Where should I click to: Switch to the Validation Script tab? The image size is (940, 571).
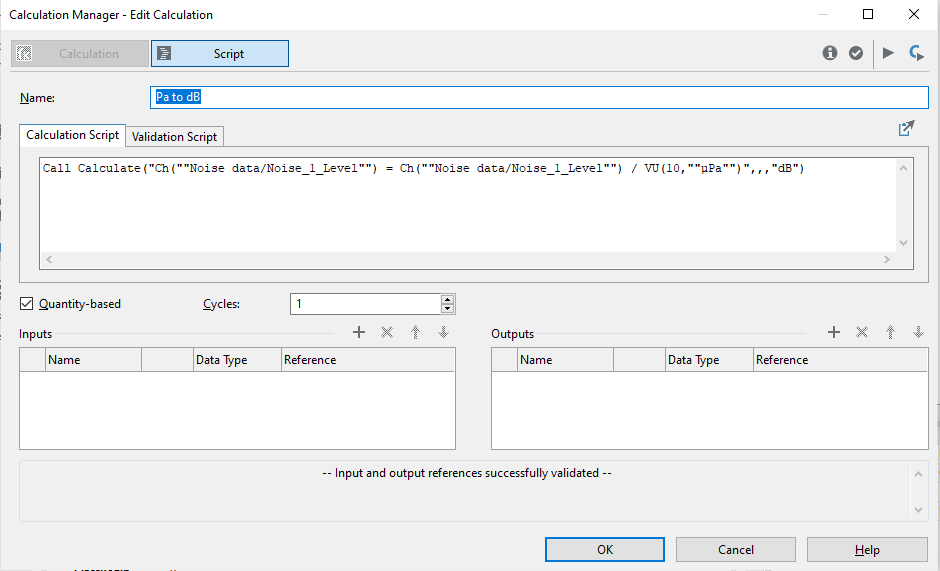174,136
